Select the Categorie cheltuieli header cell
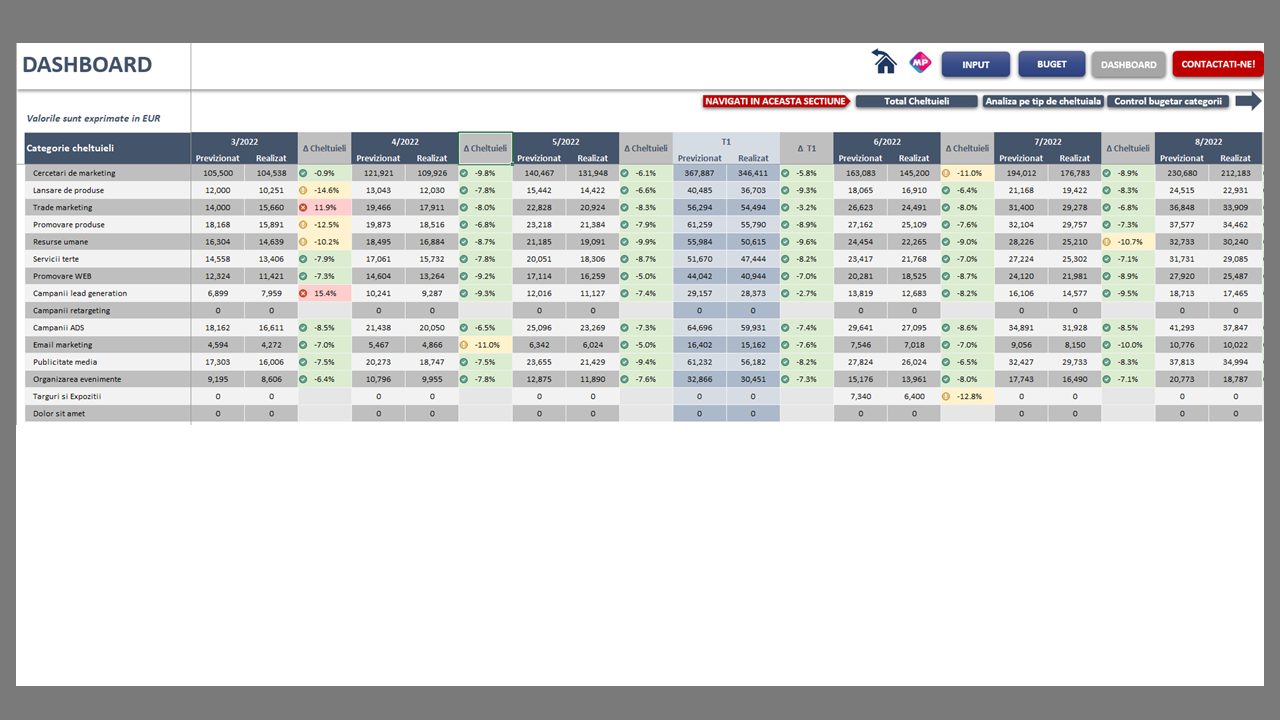Screen dimensions: 1280x720 pyautogui.click(x=104, y=149)
